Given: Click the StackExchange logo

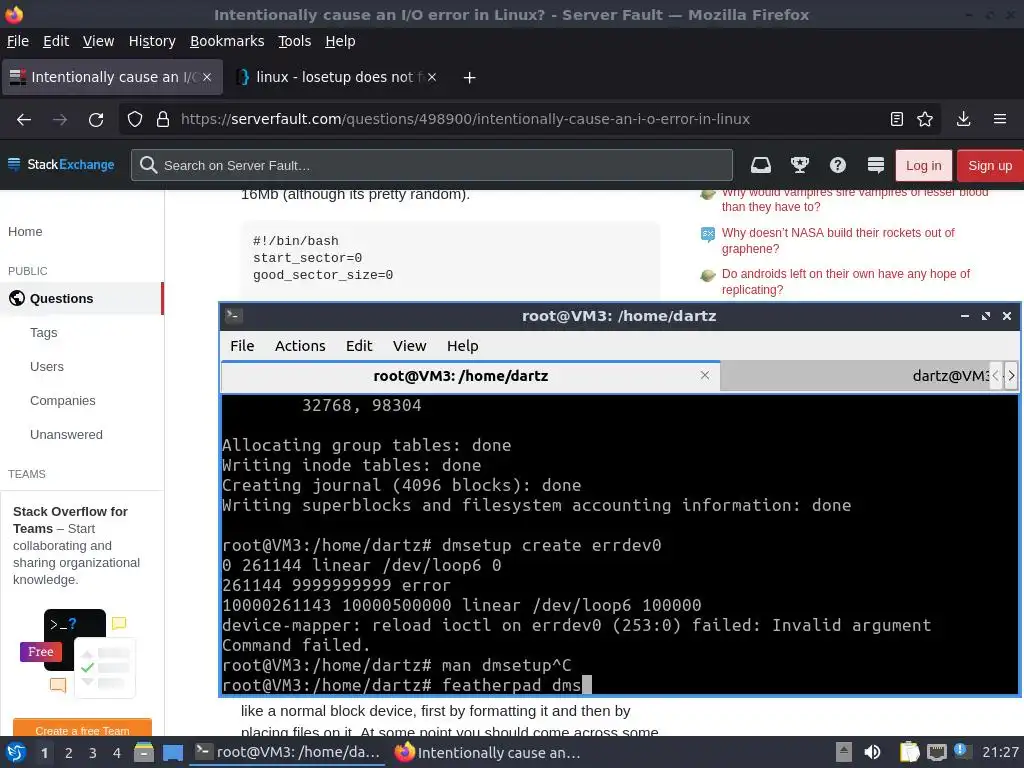Looking at the screenshot, I should point(61,165).
